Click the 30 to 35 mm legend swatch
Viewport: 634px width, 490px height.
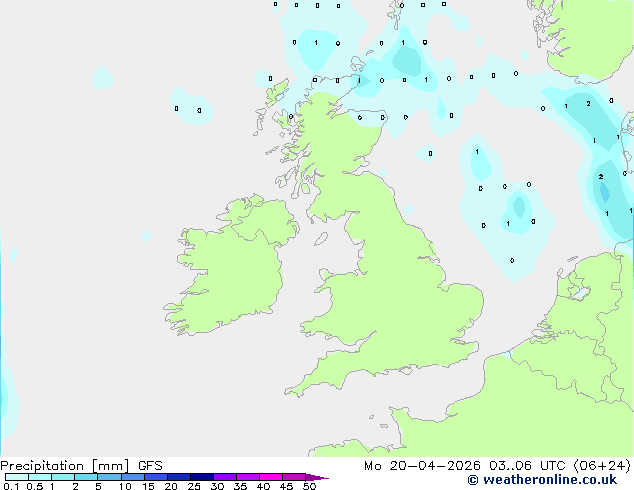(x=225, y=477)
